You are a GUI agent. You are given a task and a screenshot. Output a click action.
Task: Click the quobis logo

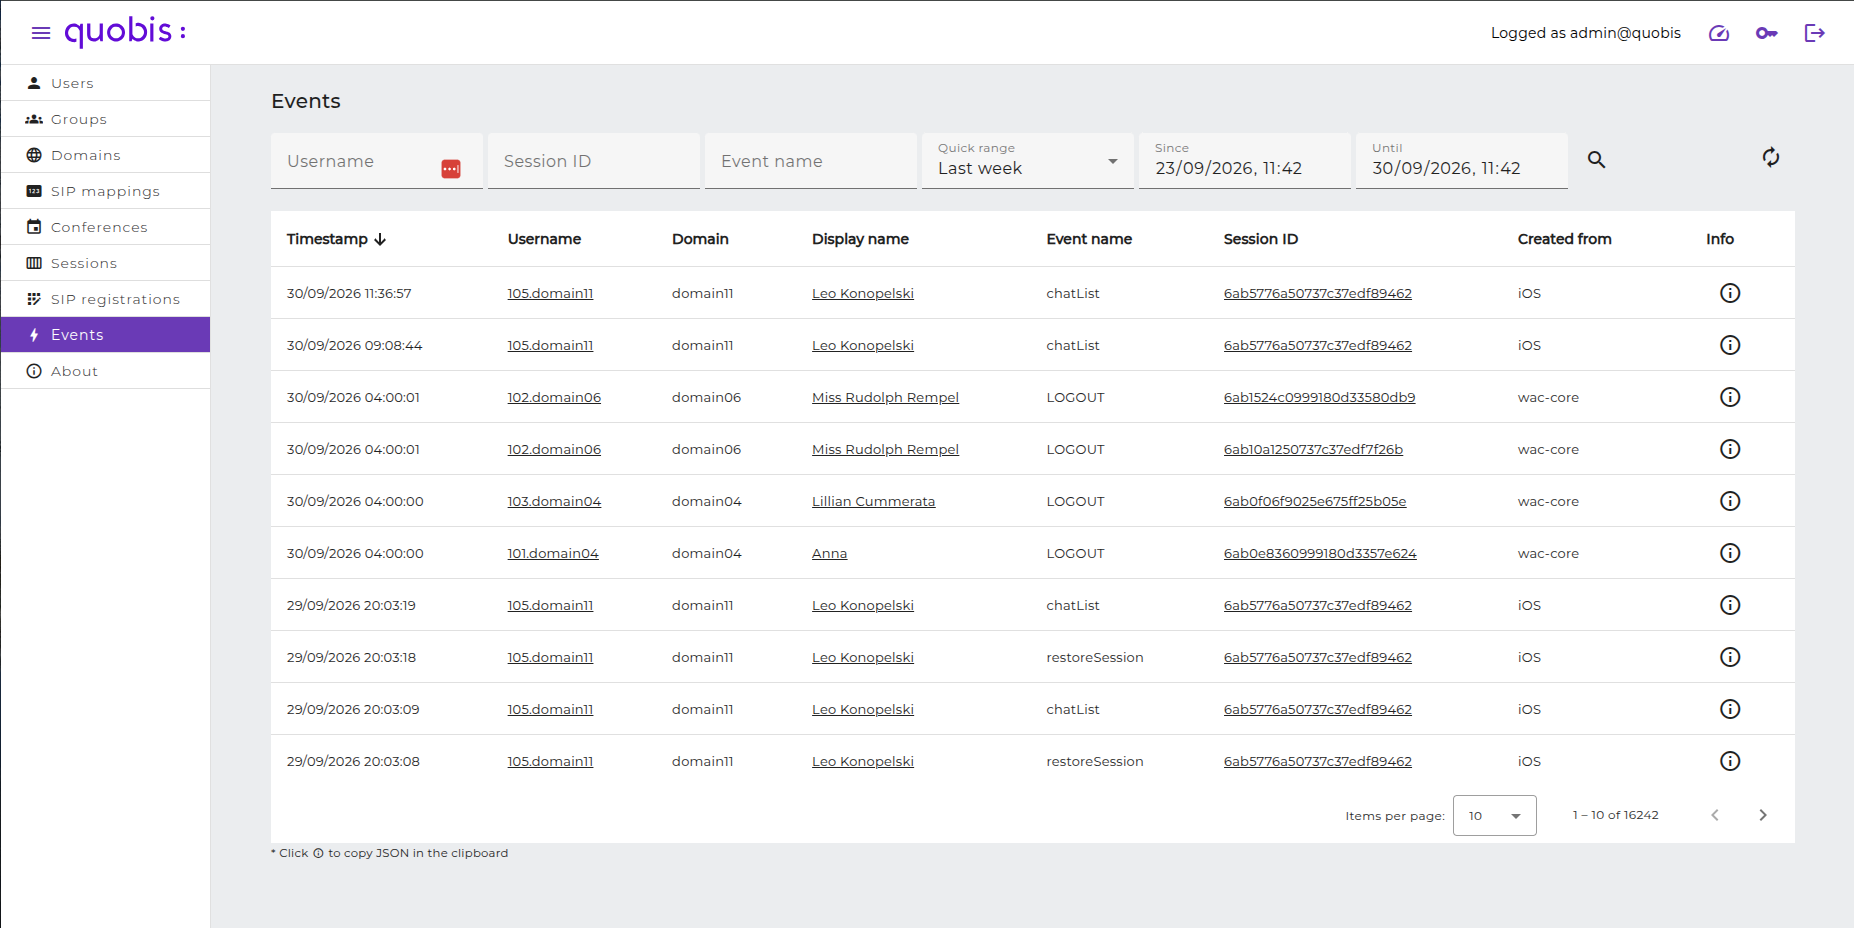(x=125, y=32)
